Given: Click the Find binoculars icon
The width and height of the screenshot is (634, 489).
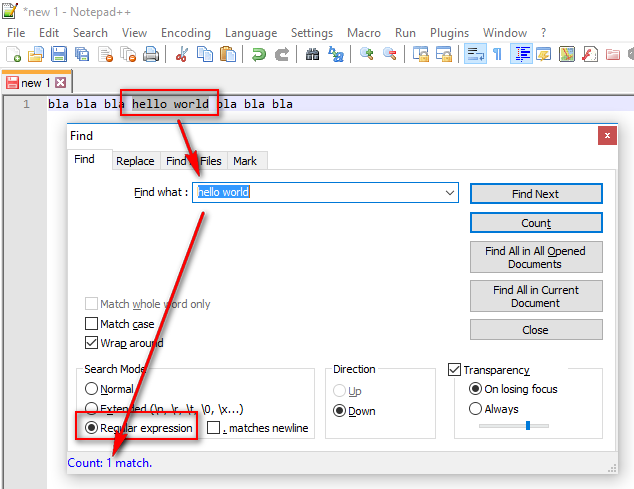Looking at the screenshot, I should click(312, 54).
